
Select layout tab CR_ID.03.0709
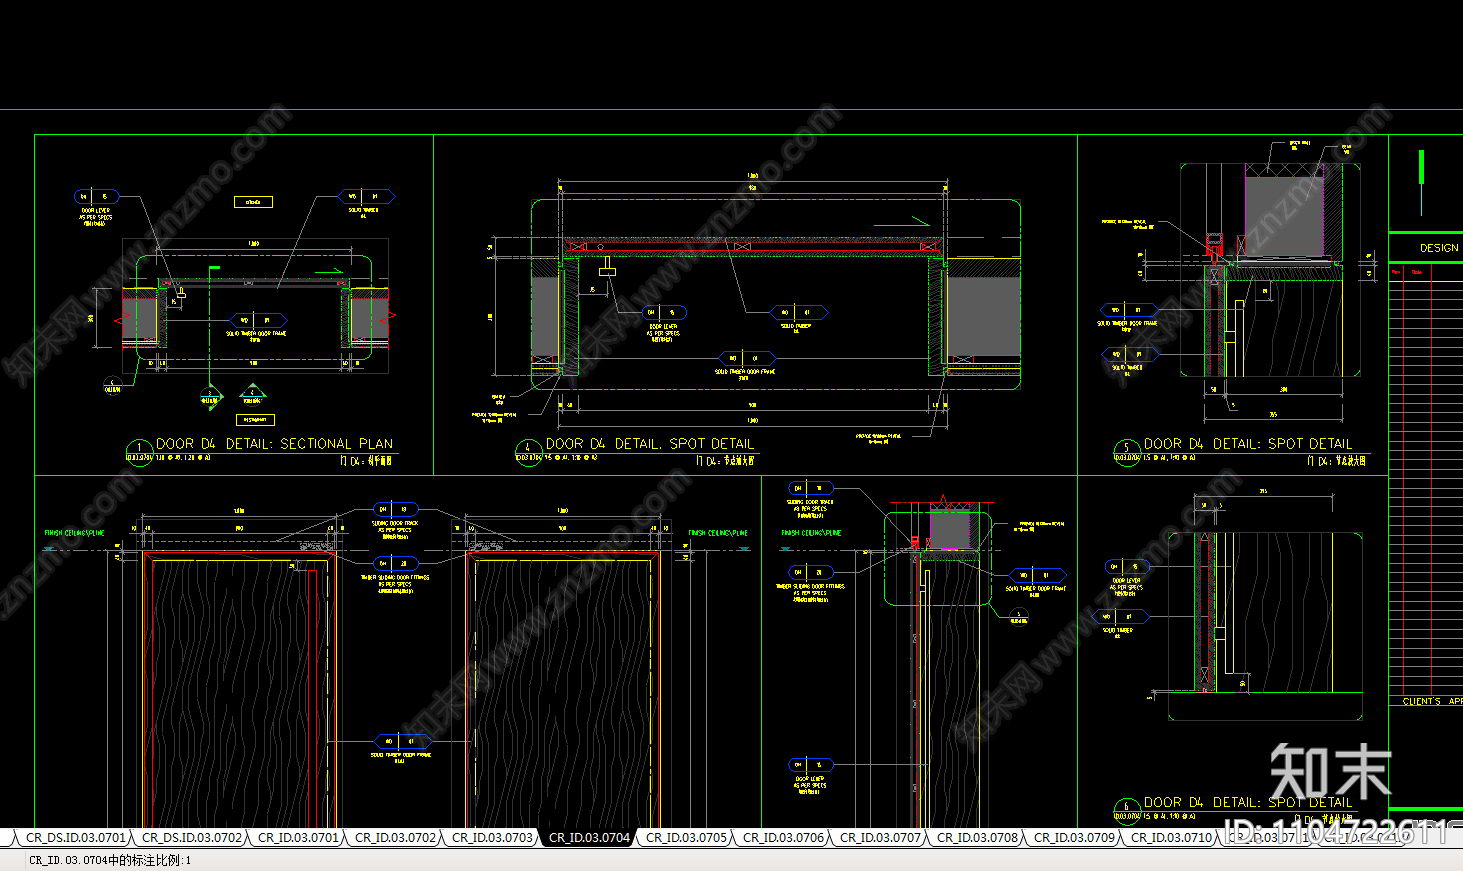pos(1074,838)
